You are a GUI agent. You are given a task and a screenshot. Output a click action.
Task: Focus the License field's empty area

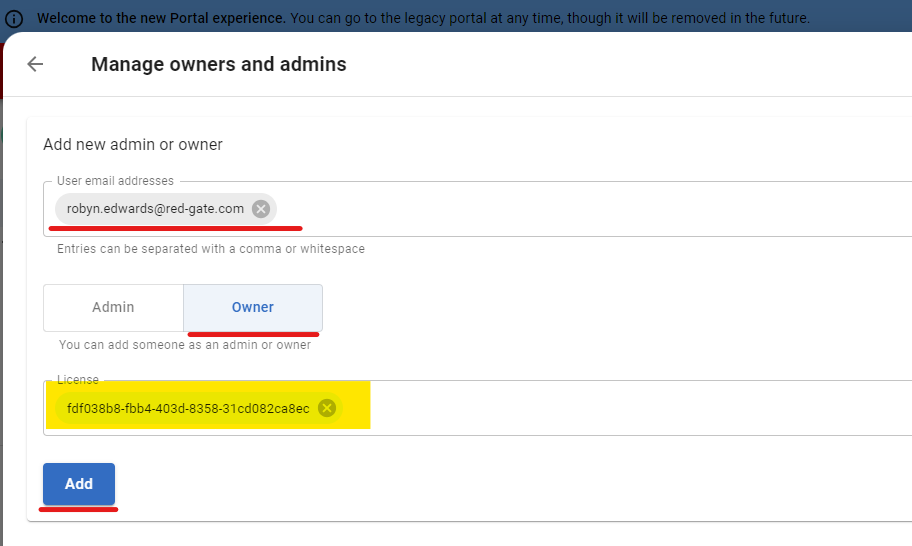[640, 408]
